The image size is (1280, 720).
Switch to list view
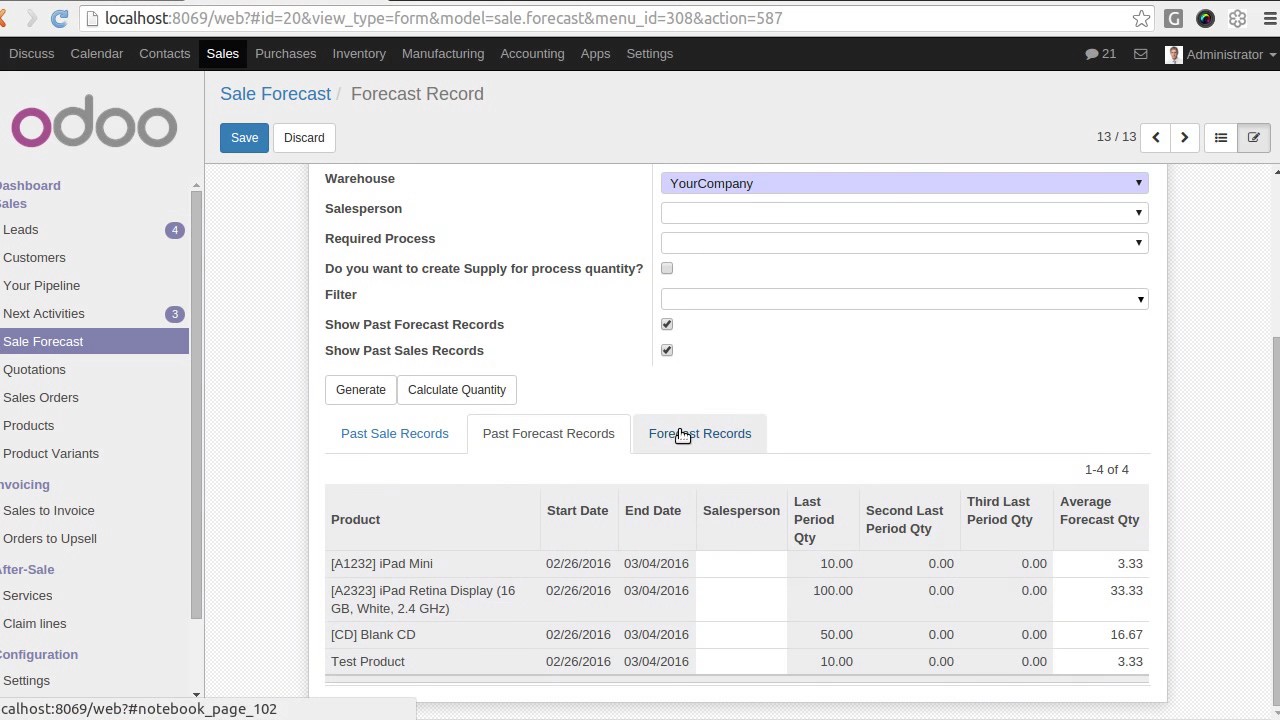(x=1221, y=138)
